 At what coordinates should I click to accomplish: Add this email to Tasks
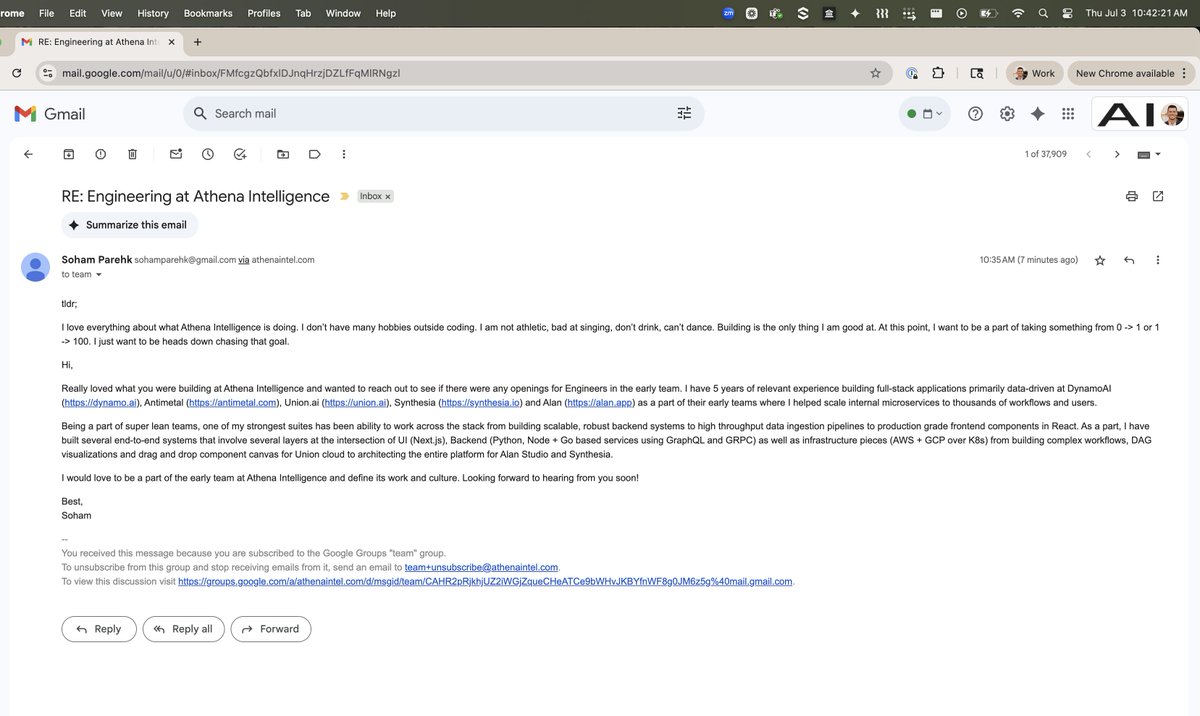pyautogui.click(x=240, y=154)
